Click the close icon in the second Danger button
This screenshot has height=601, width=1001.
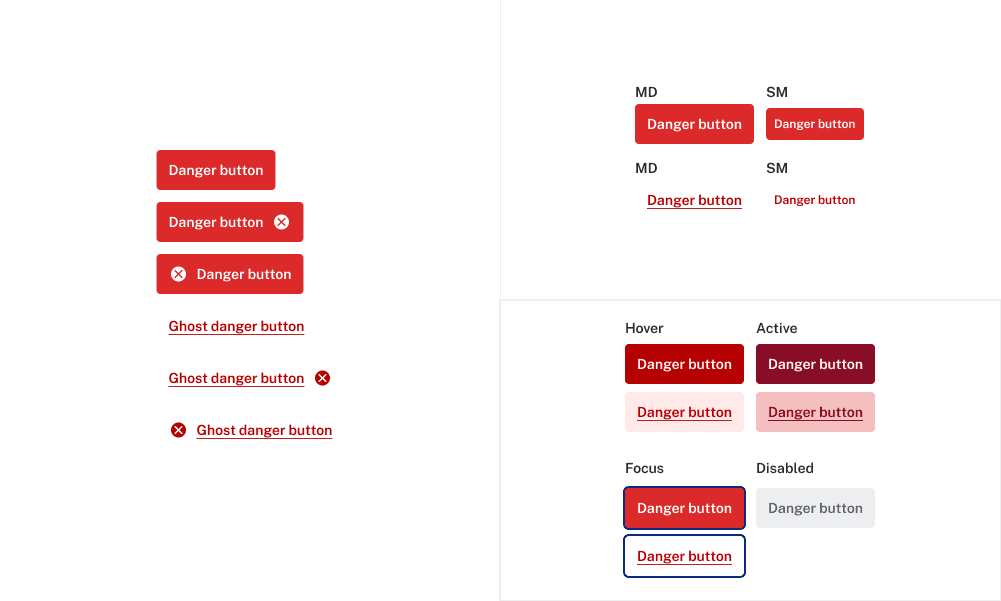pyautogui.click(x=281, y=222)
